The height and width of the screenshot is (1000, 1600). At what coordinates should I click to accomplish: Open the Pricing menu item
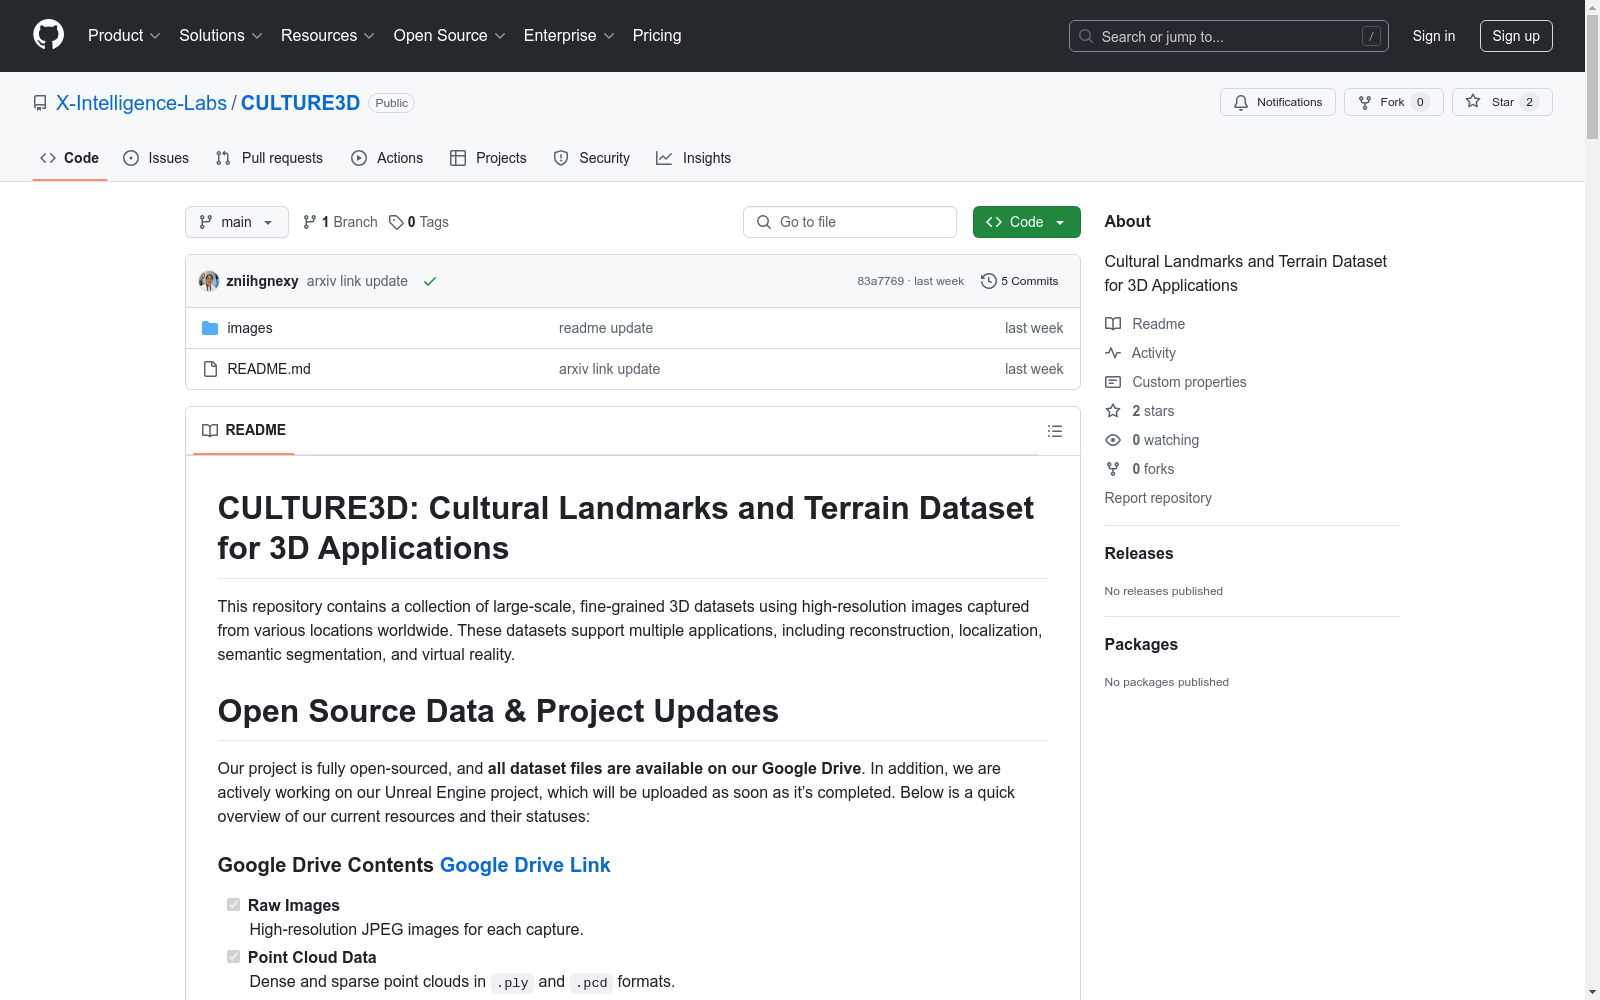pyautogui.click(x=657, y=36)
